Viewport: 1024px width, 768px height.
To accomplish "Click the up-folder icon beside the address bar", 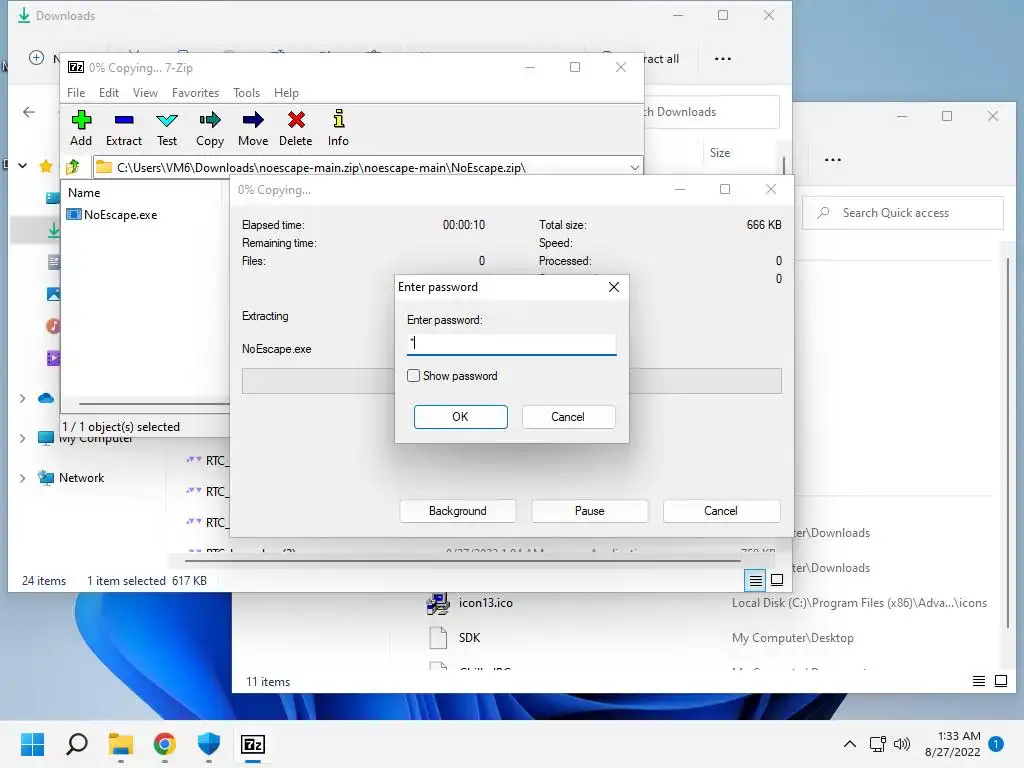I will coord(73,167).
